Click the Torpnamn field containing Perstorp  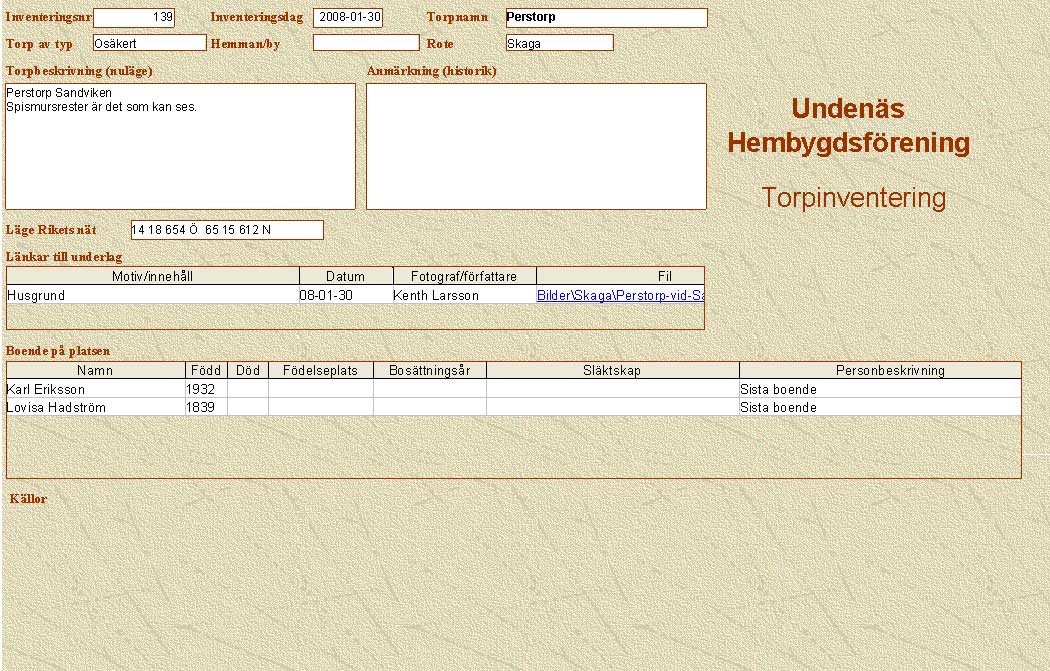606,18
